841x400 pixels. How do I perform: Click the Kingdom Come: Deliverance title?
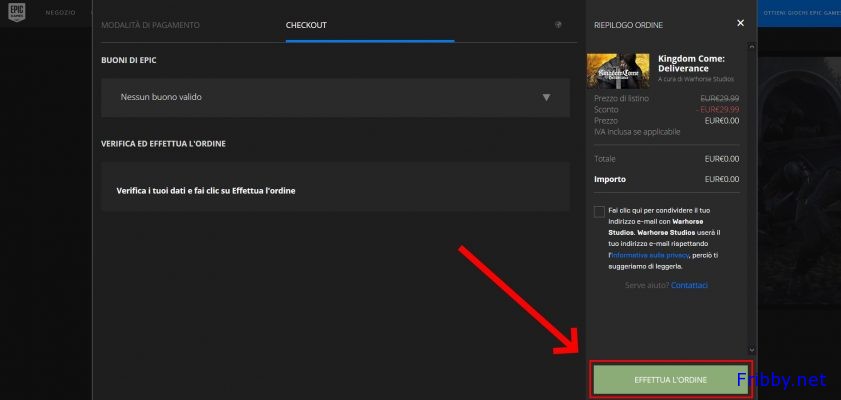(x=690, y=63)
